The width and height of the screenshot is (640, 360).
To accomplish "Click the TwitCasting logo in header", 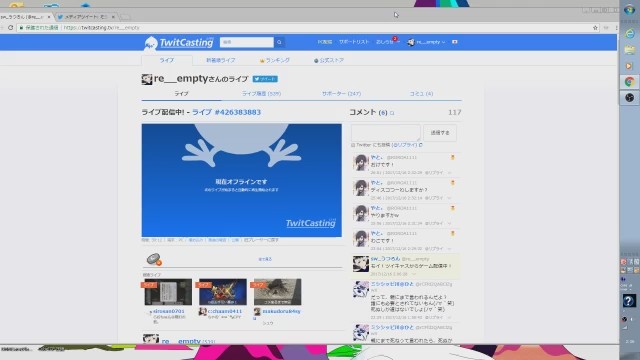I will click(x=178, y=42).
